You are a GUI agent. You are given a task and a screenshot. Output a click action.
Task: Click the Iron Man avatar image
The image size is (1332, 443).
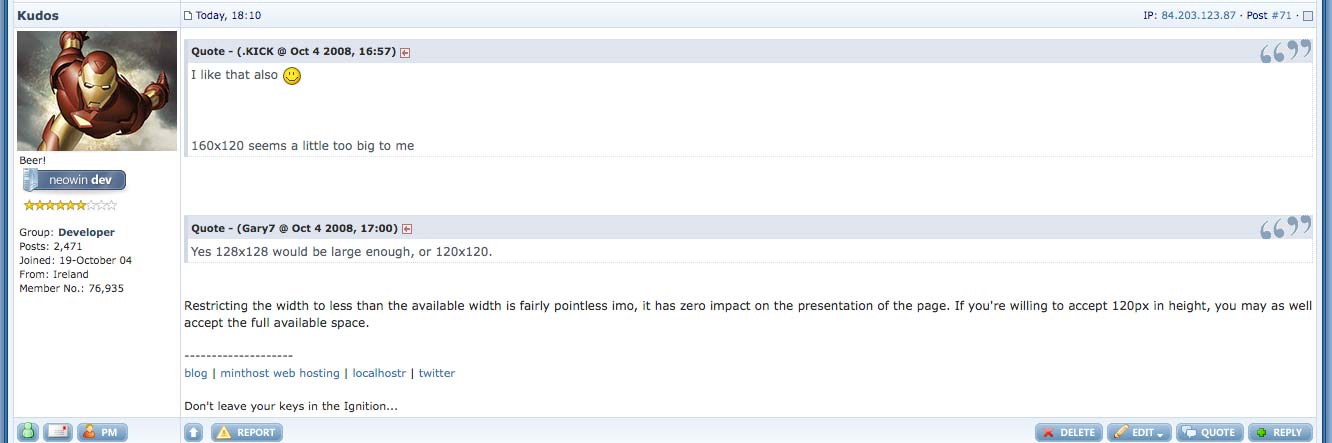pos(97,91)
